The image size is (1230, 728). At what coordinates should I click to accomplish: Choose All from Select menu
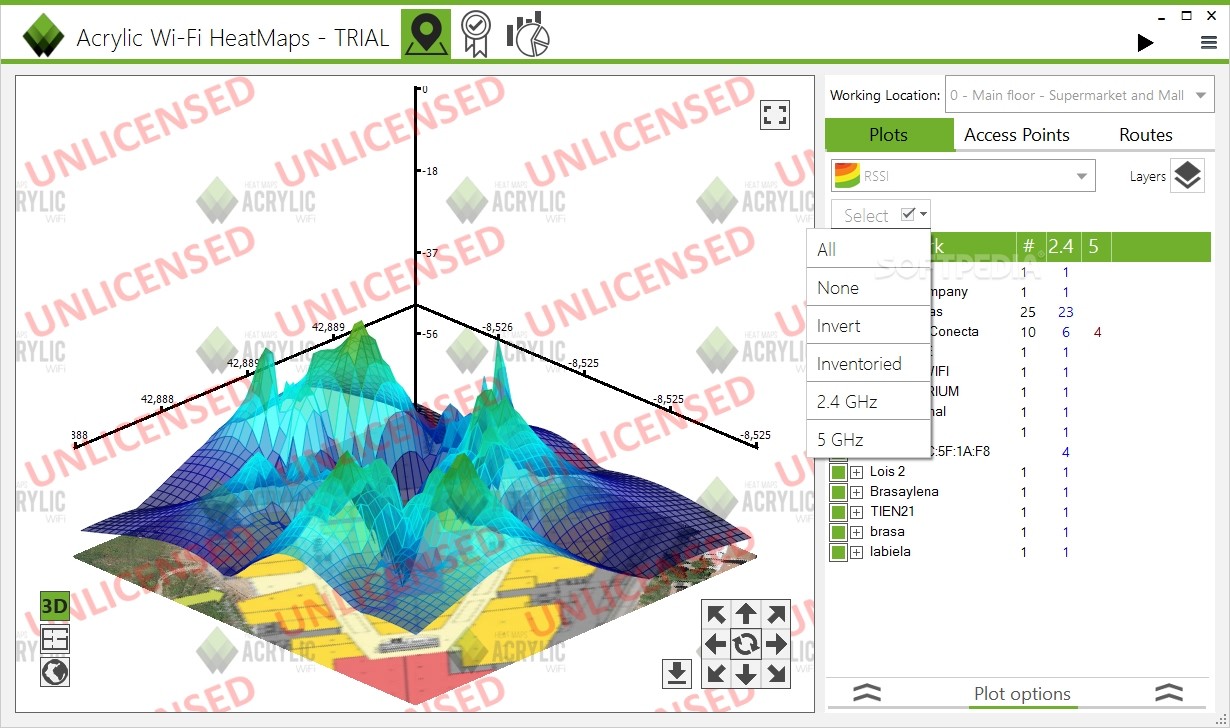tap(868, 249)
